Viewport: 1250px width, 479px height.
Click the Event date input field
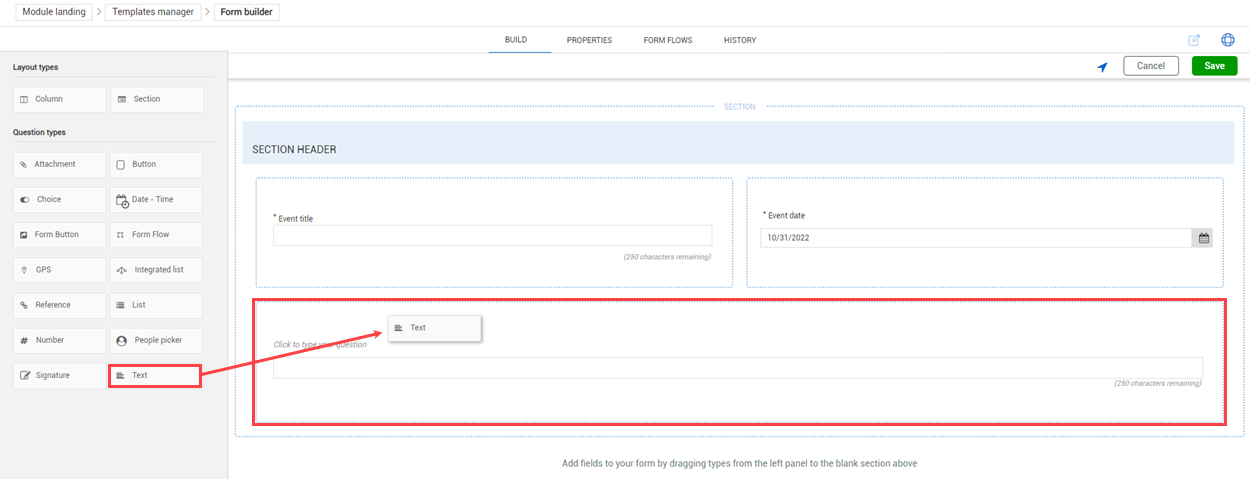976,238
